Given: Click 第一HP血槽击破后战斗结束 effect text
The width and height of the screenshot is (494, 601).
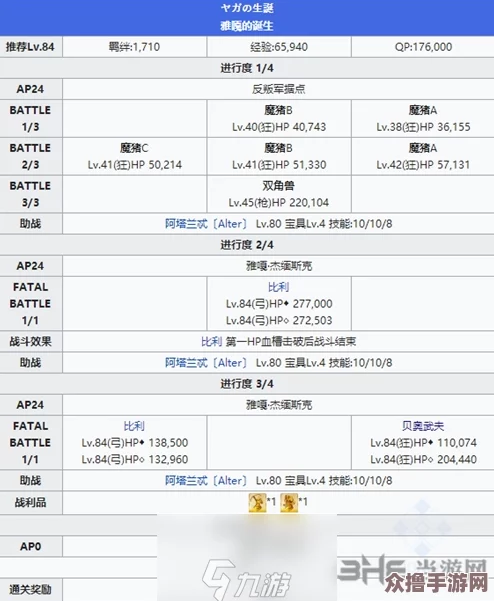Looking at the screenshot, I should (x=291, y=342).
